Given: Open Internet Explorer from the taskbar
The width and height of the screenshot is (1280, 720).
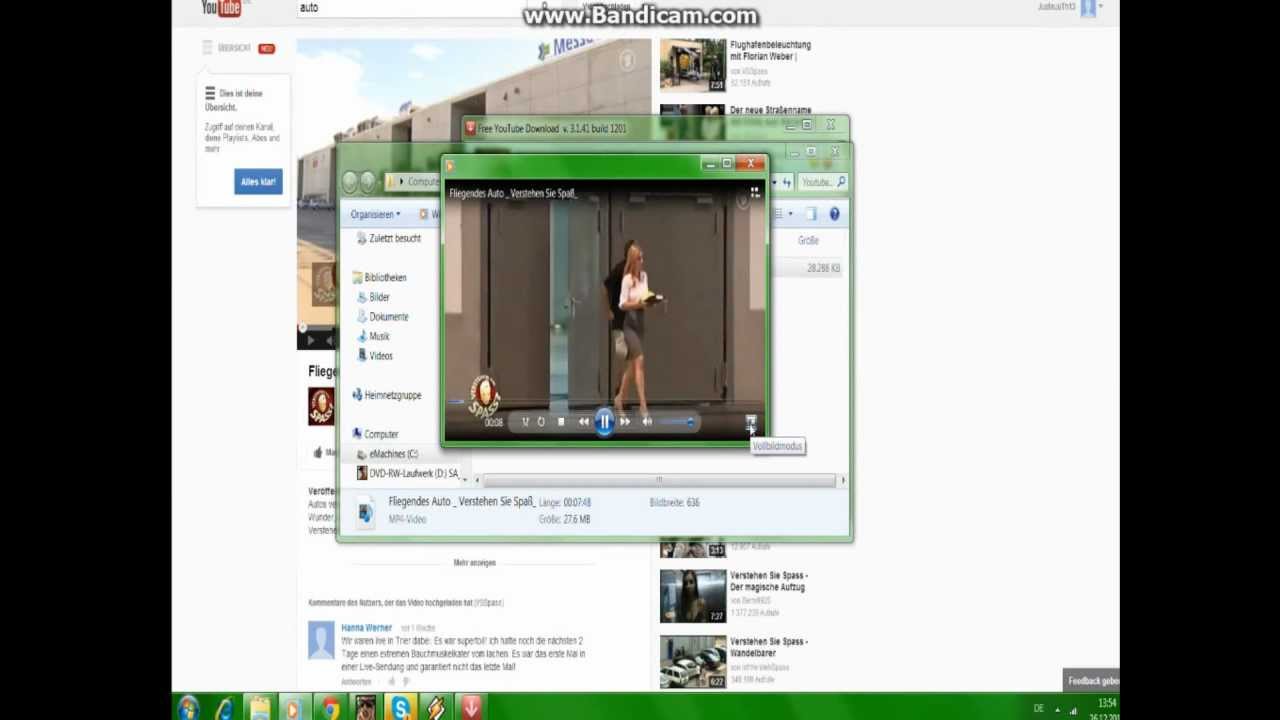Looking at the screenshot, I should pos(224,708).
